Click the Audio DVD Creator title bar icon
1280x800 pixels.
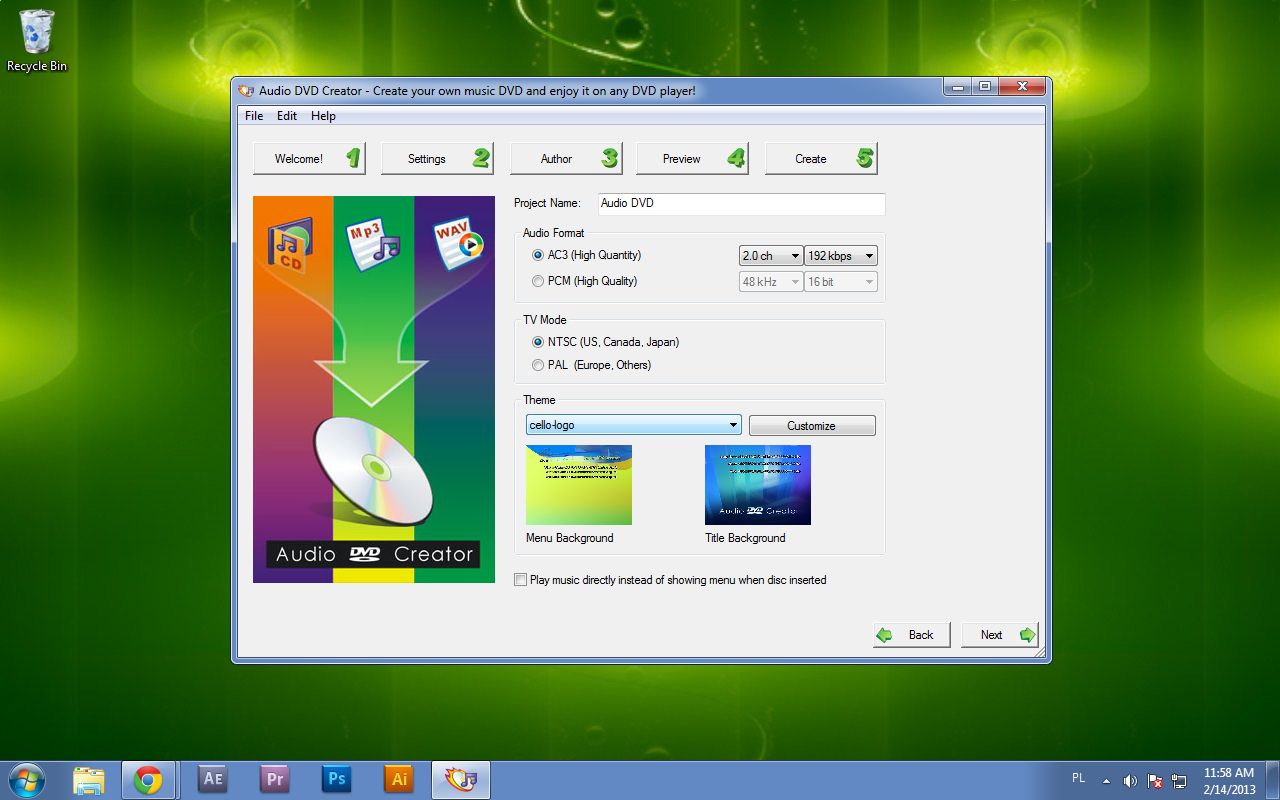(246, 90)
